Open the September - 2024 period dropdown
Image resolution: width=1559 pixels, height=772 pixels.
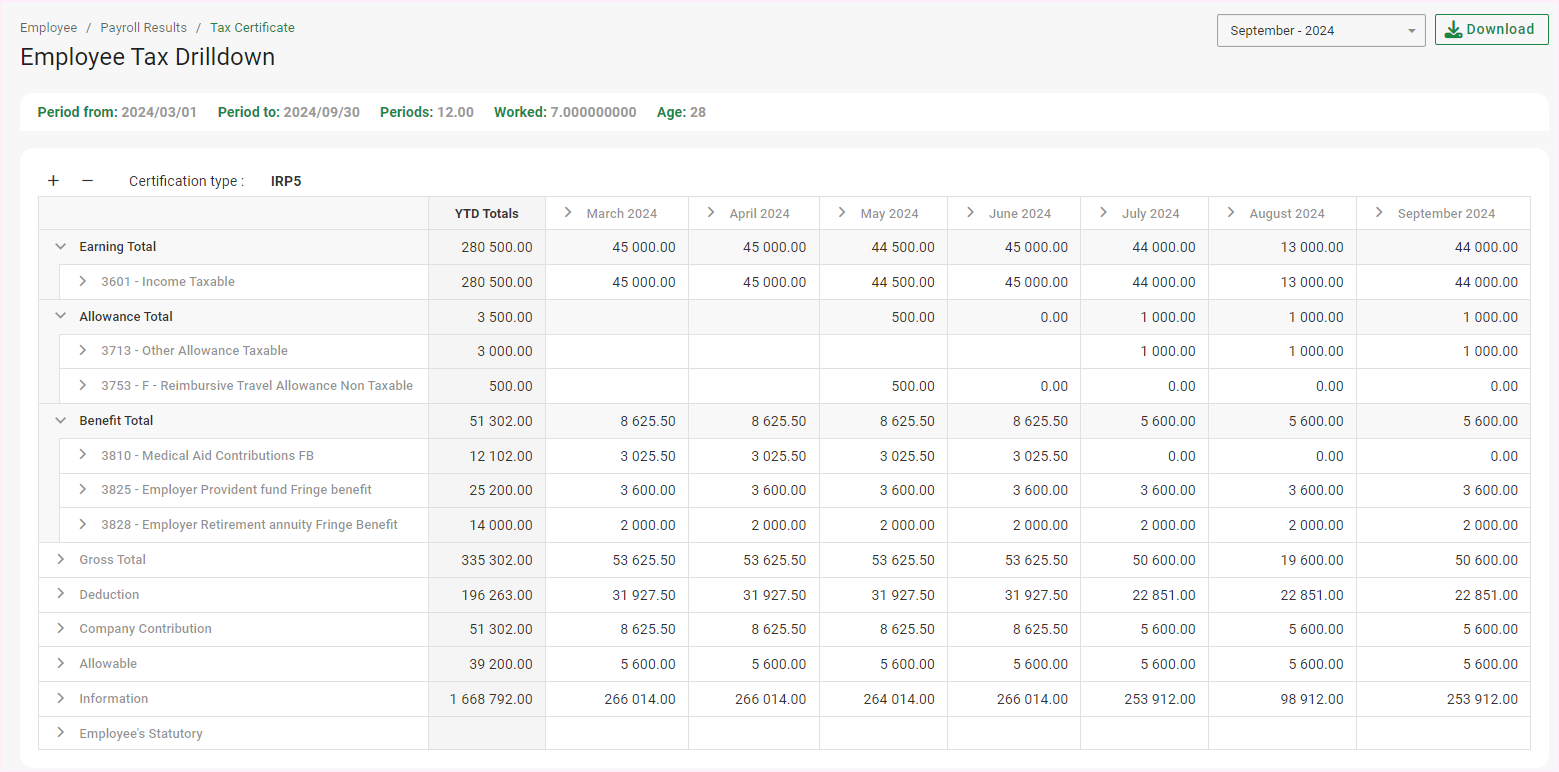click(1320, 31)
